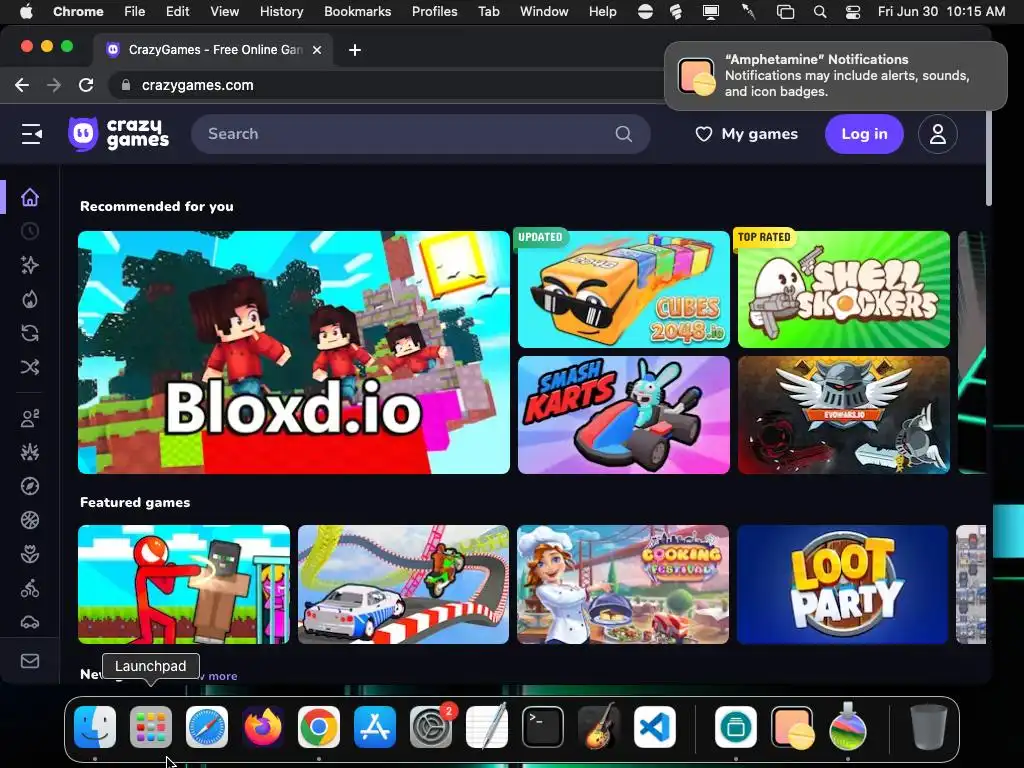This screenshot has width=1024, height=768.
Task: Click the Log in button
Action: (x=864, y=134)
